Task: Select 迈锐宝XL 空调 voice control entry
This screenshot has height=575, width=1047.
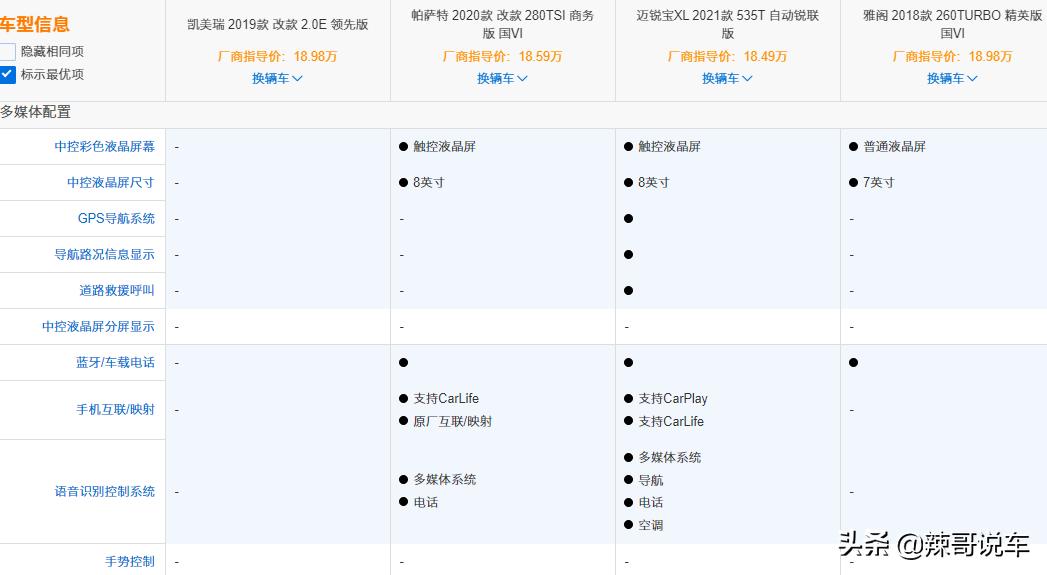Action: [x=644, y=525]
